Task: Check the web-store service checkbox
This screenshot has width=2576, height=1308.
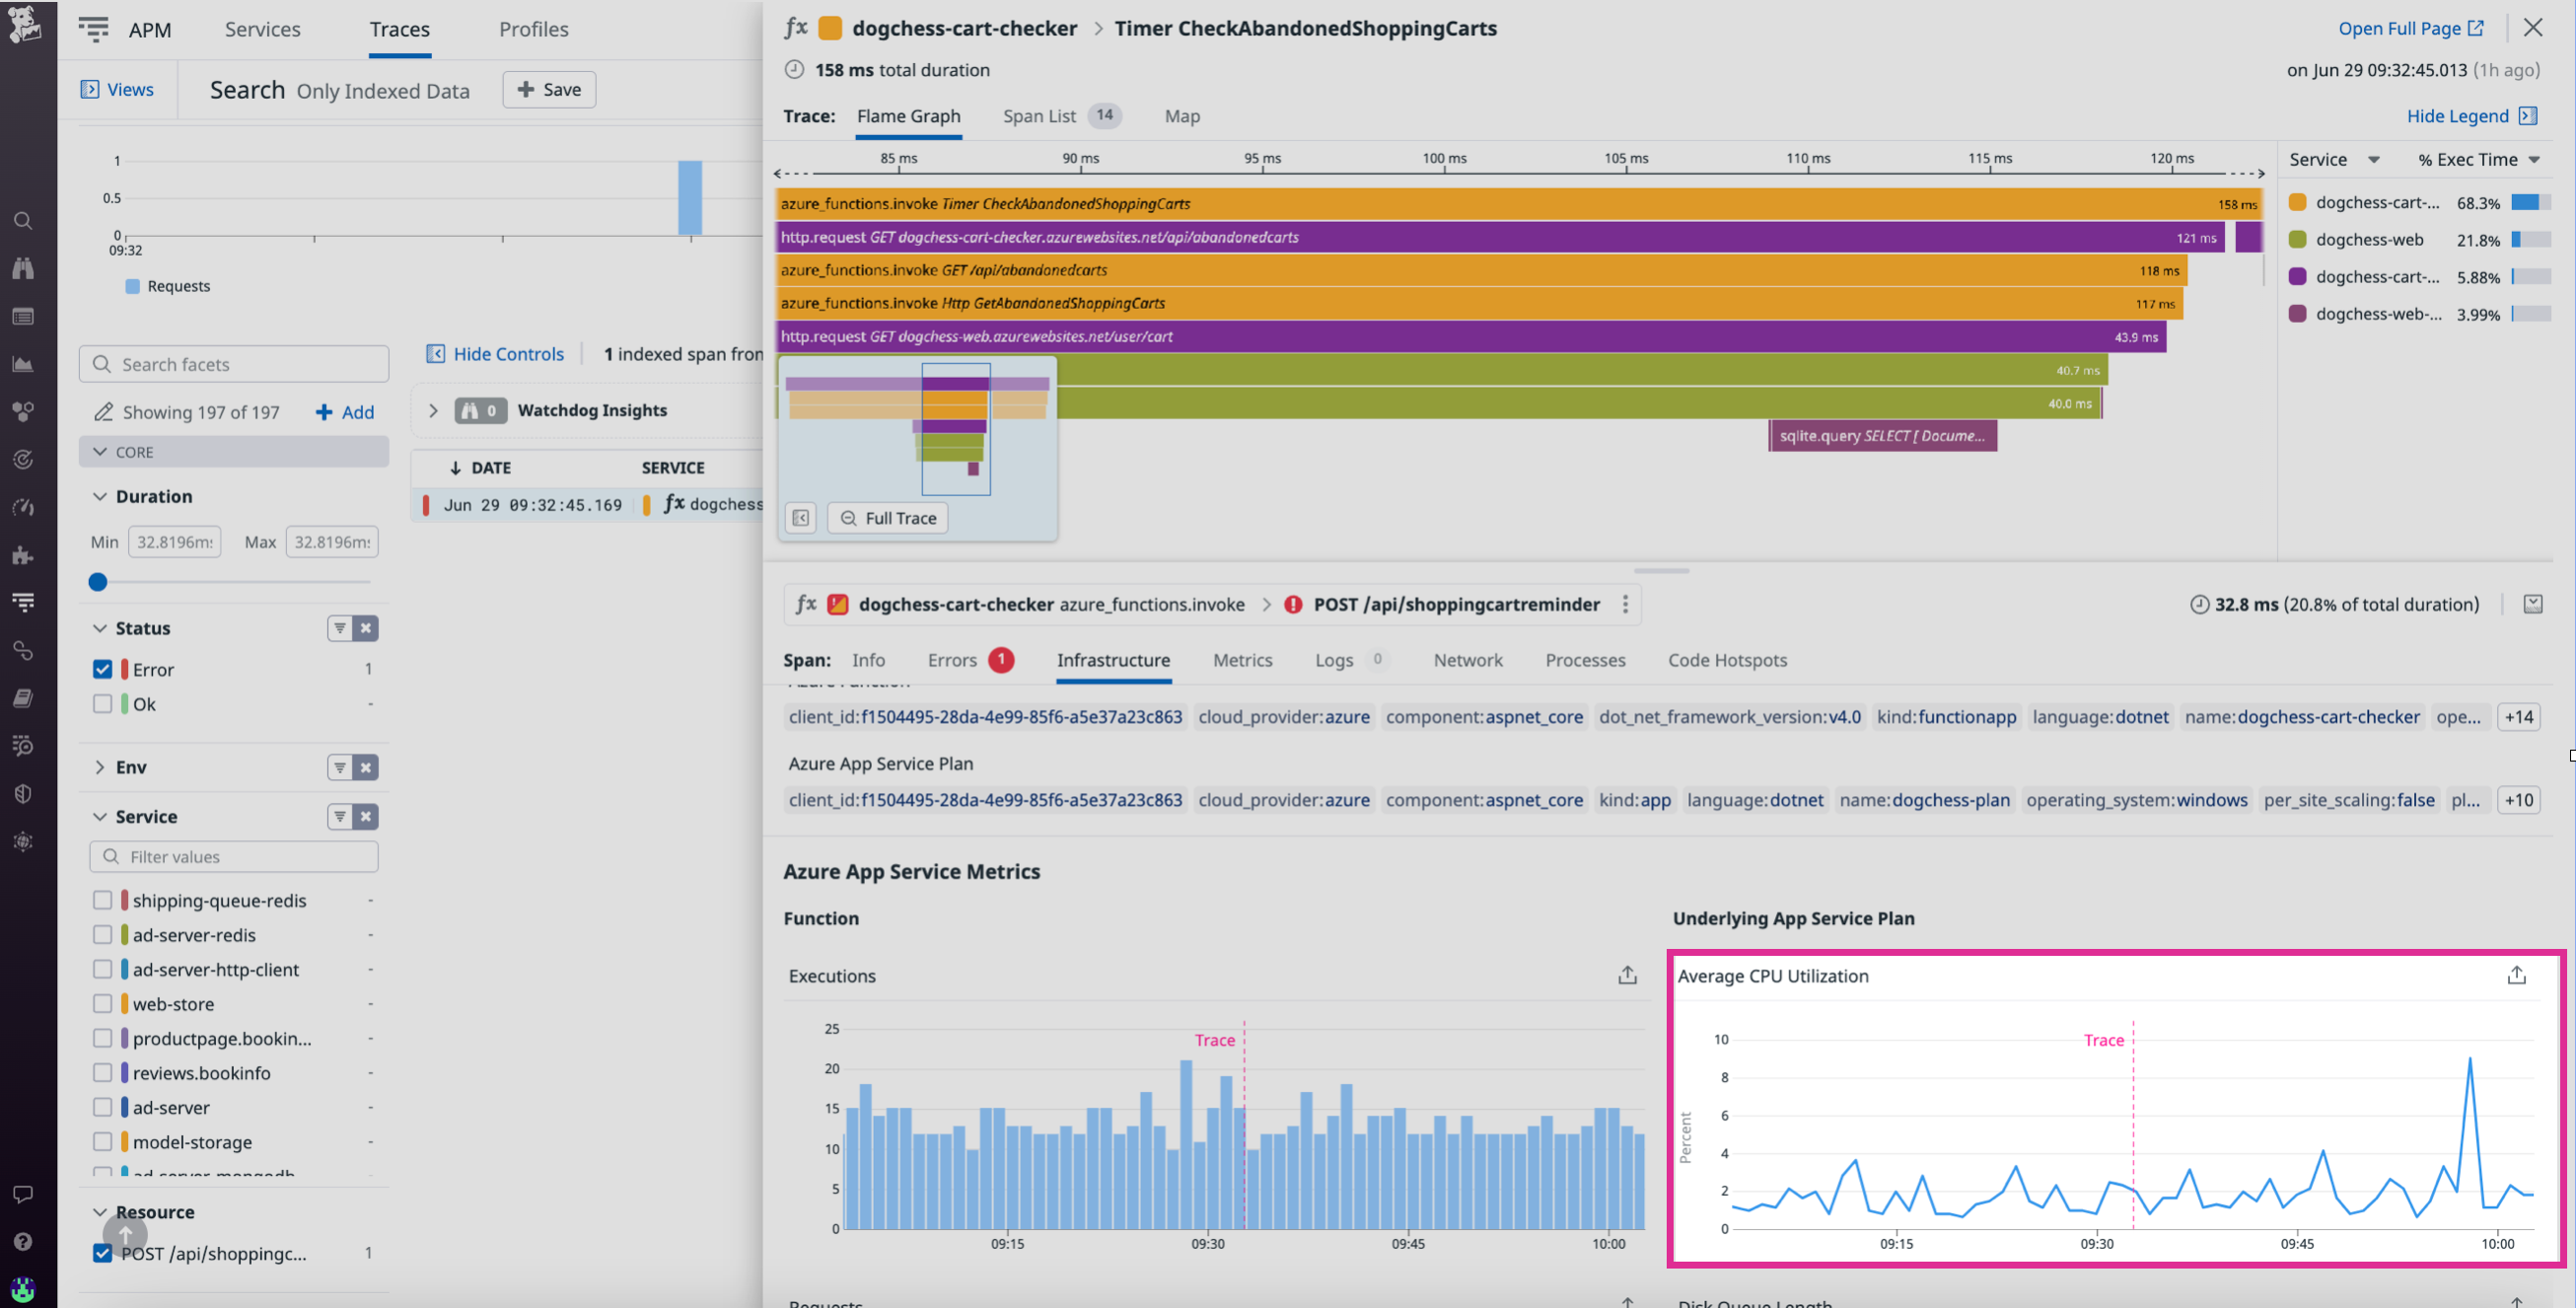Action: pos(102,1004)
